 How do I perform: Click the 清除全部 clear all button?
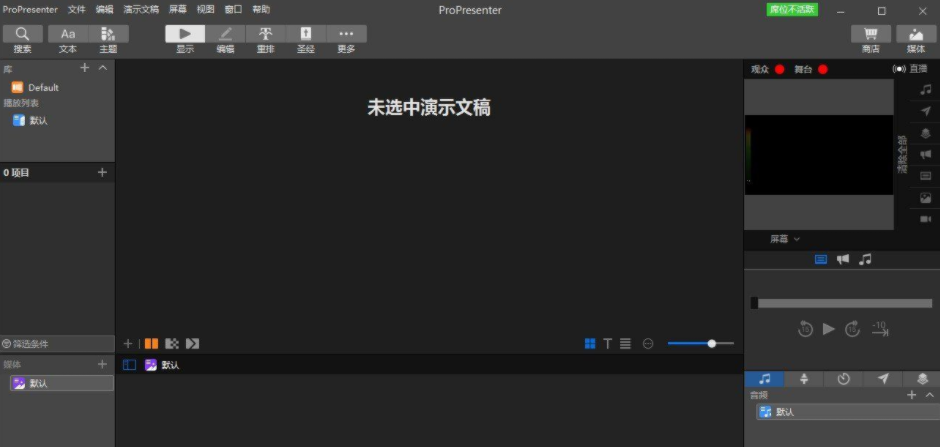(x=902, y=155)
